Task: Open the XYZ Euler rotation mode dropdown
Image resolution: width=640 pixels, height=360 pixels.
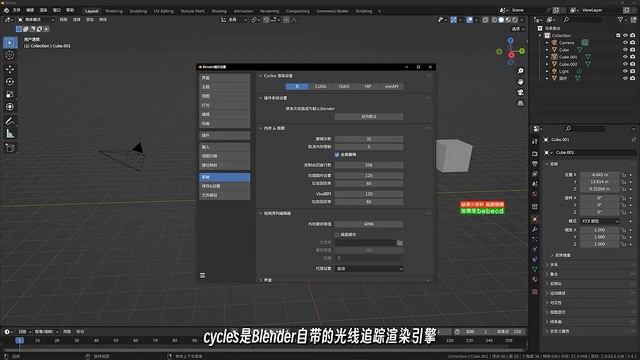Action: click(x=600, y=221)
